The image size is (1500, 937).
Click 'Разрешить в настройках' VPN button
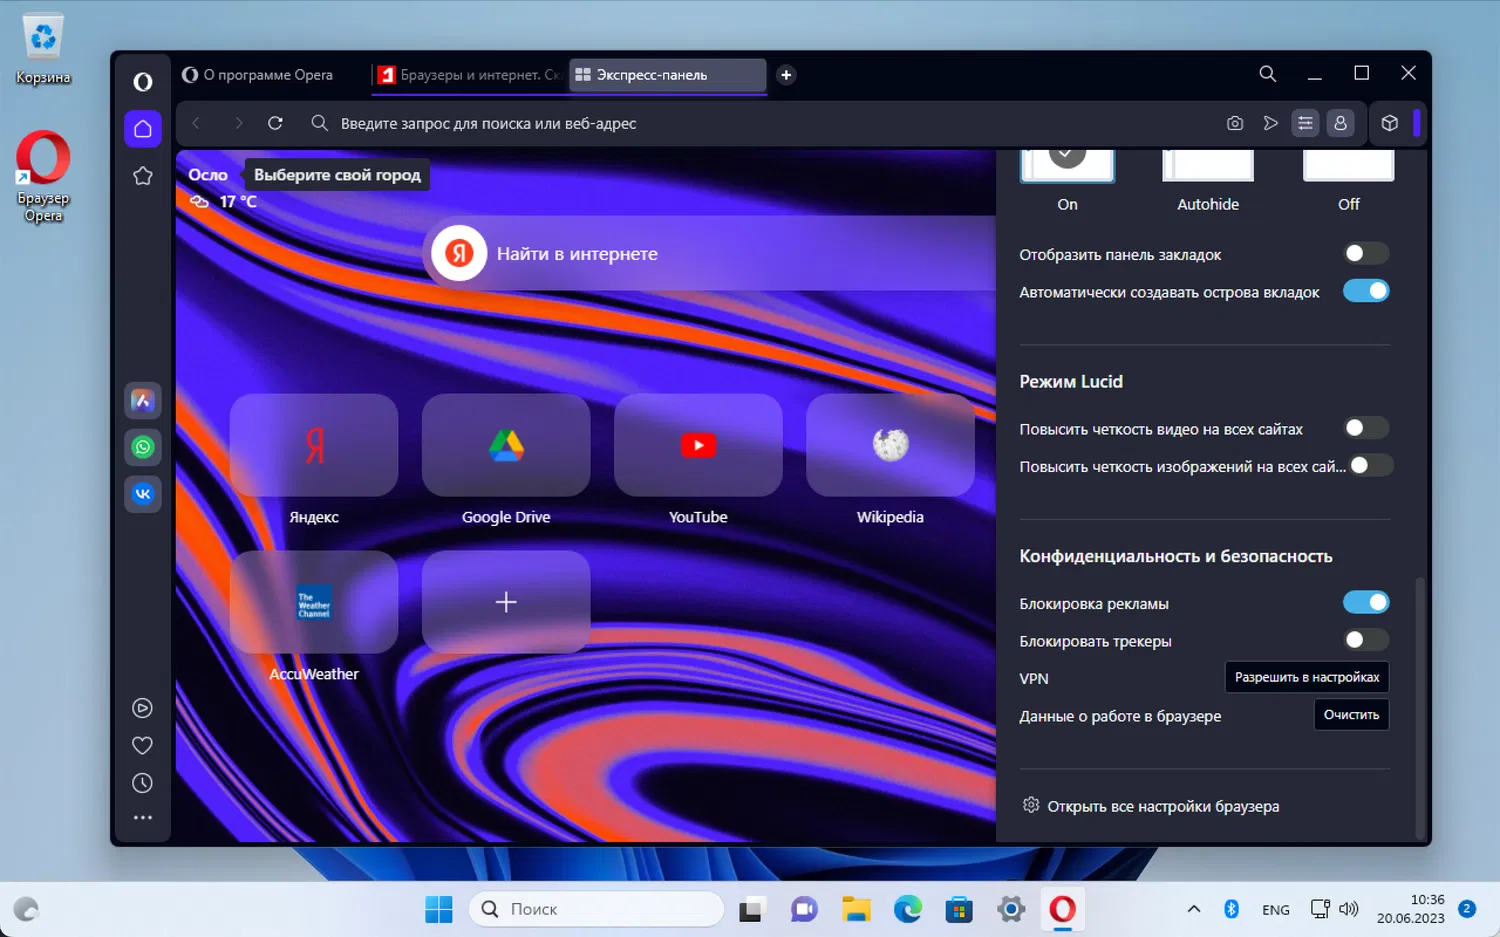[1307, 677]
